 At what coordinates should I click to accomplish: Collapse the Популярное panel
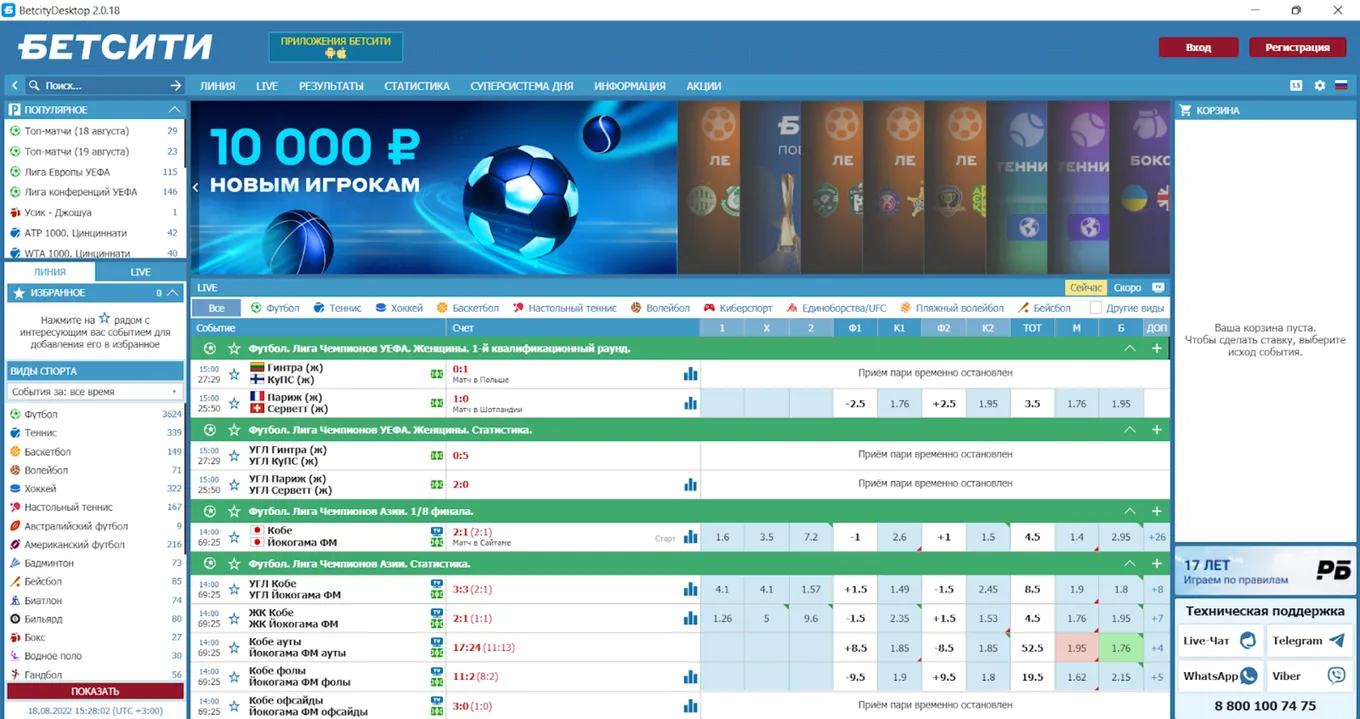[175, 110]
